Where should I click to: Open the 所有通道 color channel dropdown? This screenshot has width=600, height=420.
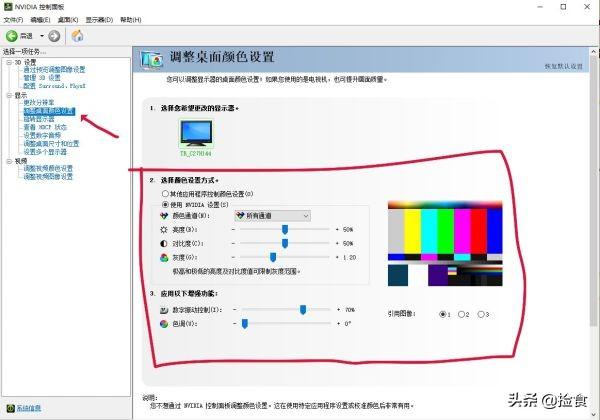[x=272, y=216]
